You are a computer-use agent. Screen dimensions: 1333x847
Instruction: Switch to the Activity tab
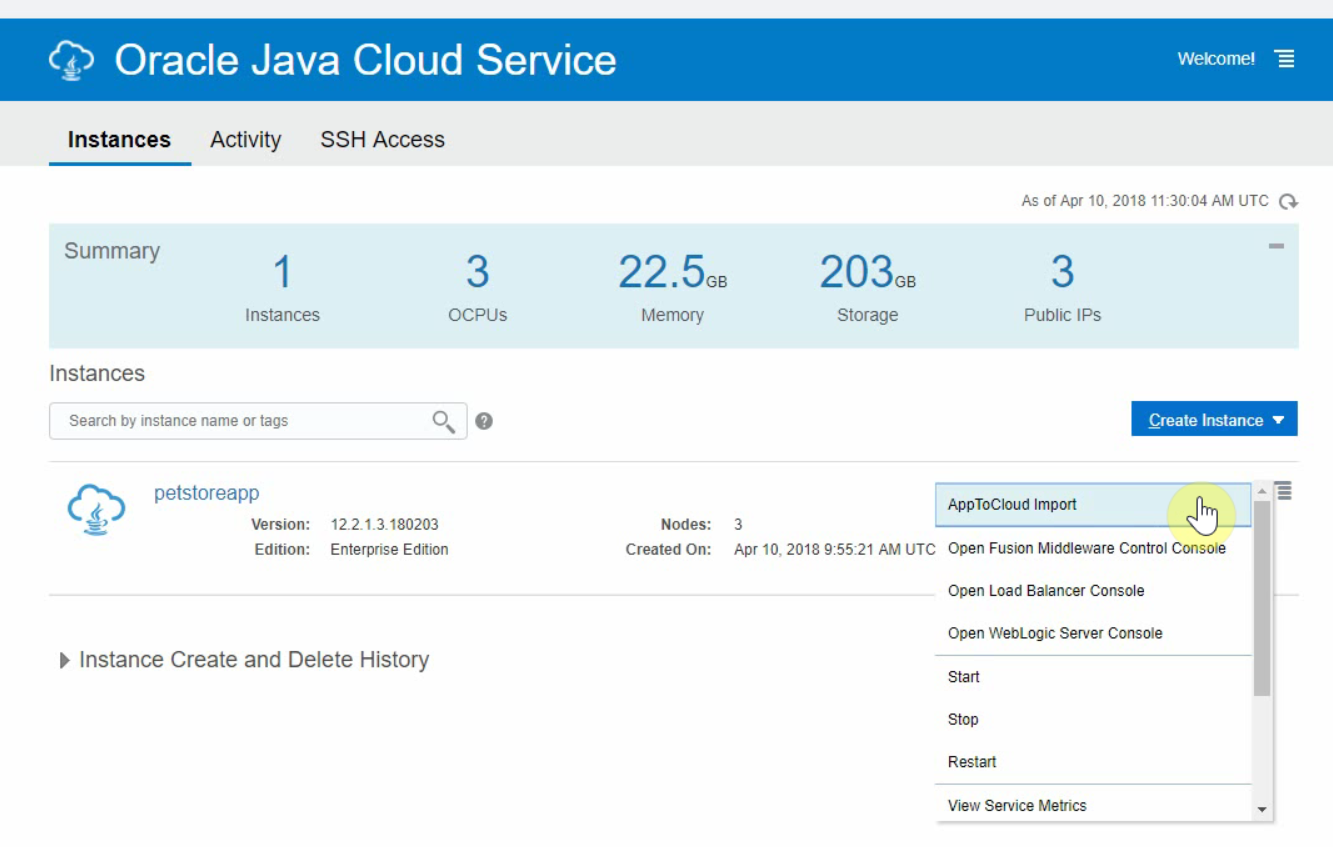(x=245, y=140)
